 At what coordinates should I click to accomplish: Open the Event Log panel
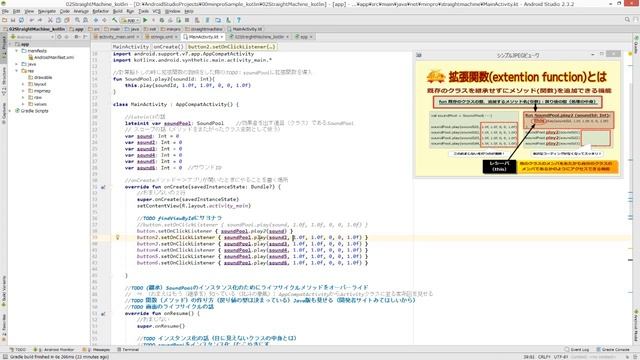tap(577, 349)
